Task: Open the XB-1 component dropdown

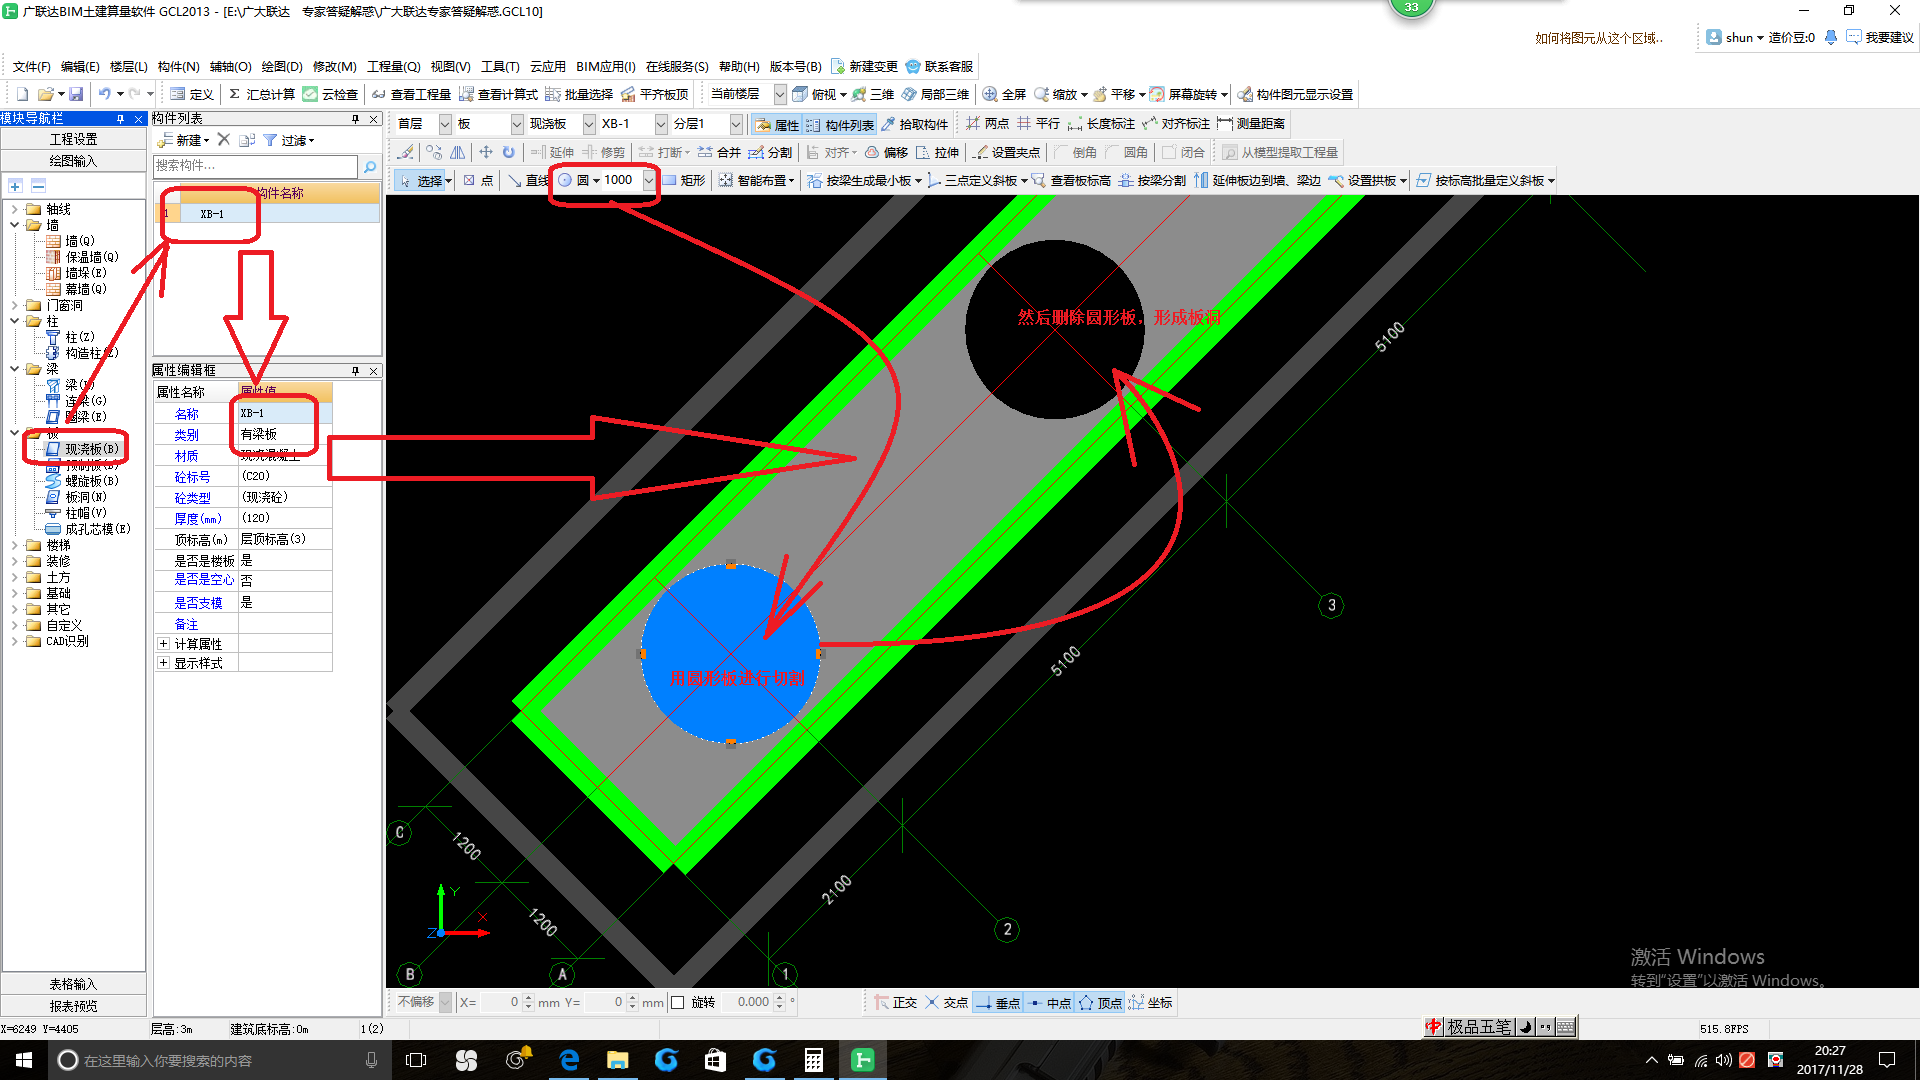Action: pos(661,124)
